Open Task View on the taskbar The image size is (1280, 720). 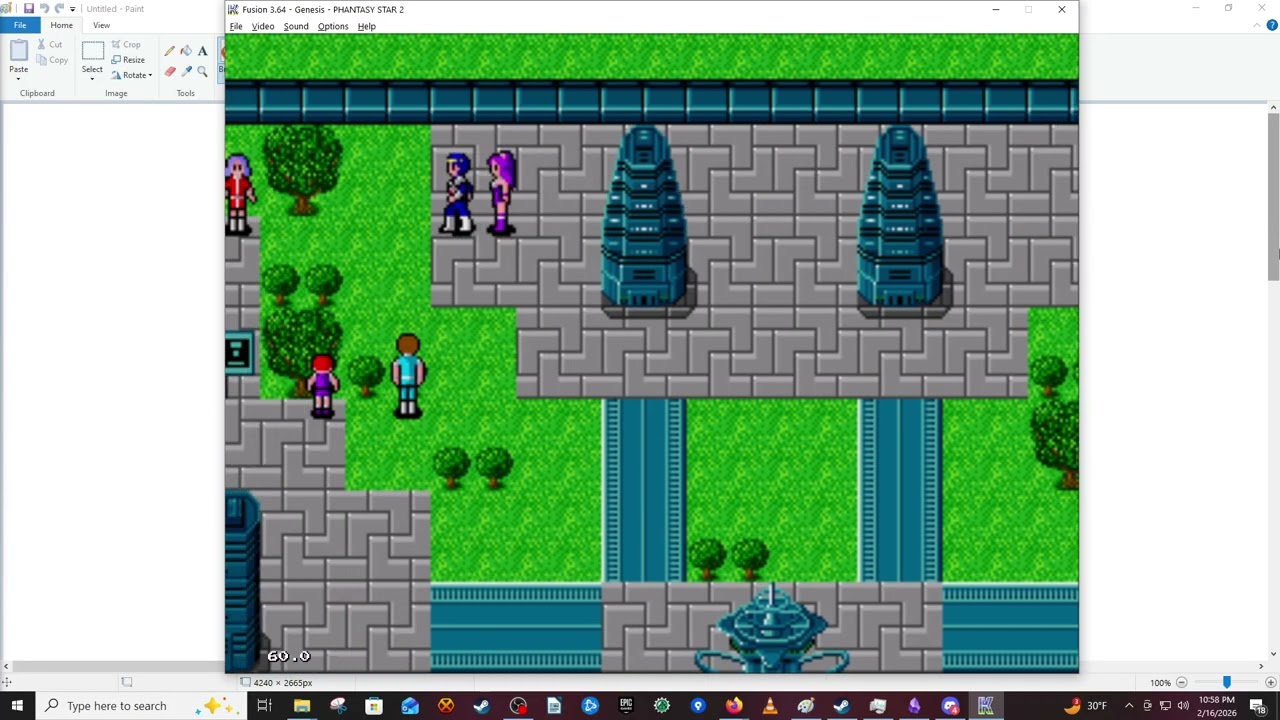[x=265, y=706]
